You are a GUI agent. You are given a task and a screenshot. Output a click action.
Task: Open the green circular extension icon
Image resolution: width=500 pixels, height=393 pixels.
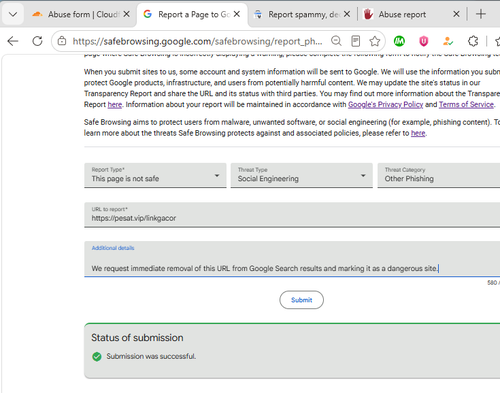[x=399, y=41]
